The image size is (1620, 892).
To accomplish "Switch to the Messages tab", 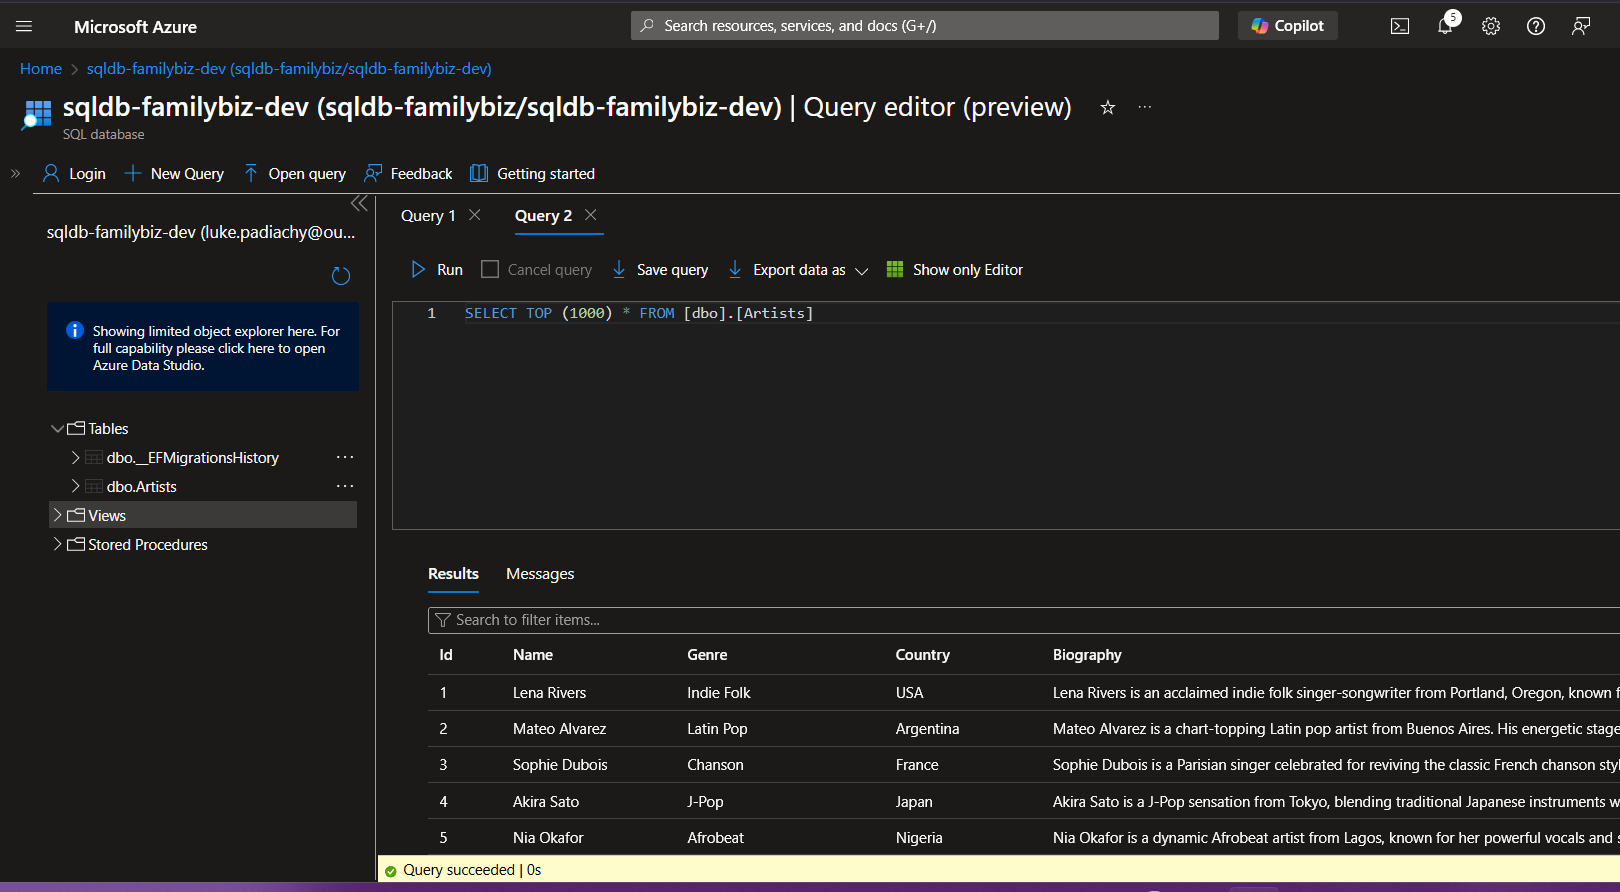I will pyautogui.click(x=540, y=574).
